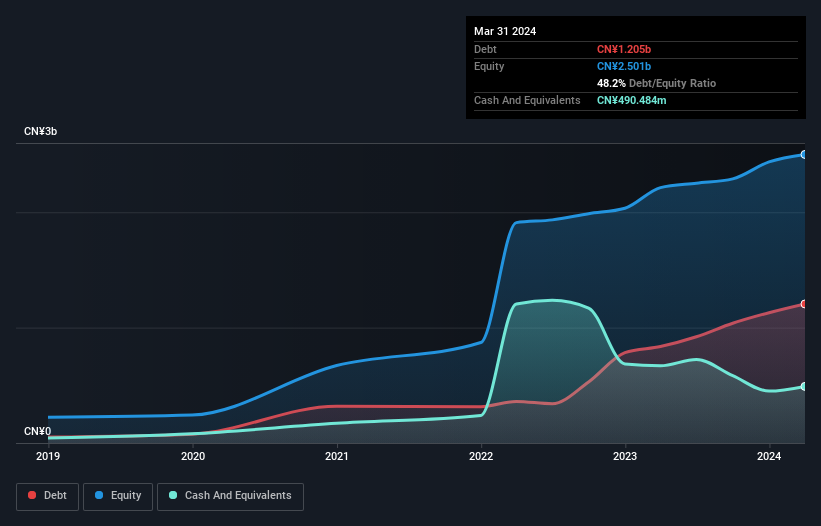Click the Equity label in the tooltip
821x526 pixels.
point(489,66)
